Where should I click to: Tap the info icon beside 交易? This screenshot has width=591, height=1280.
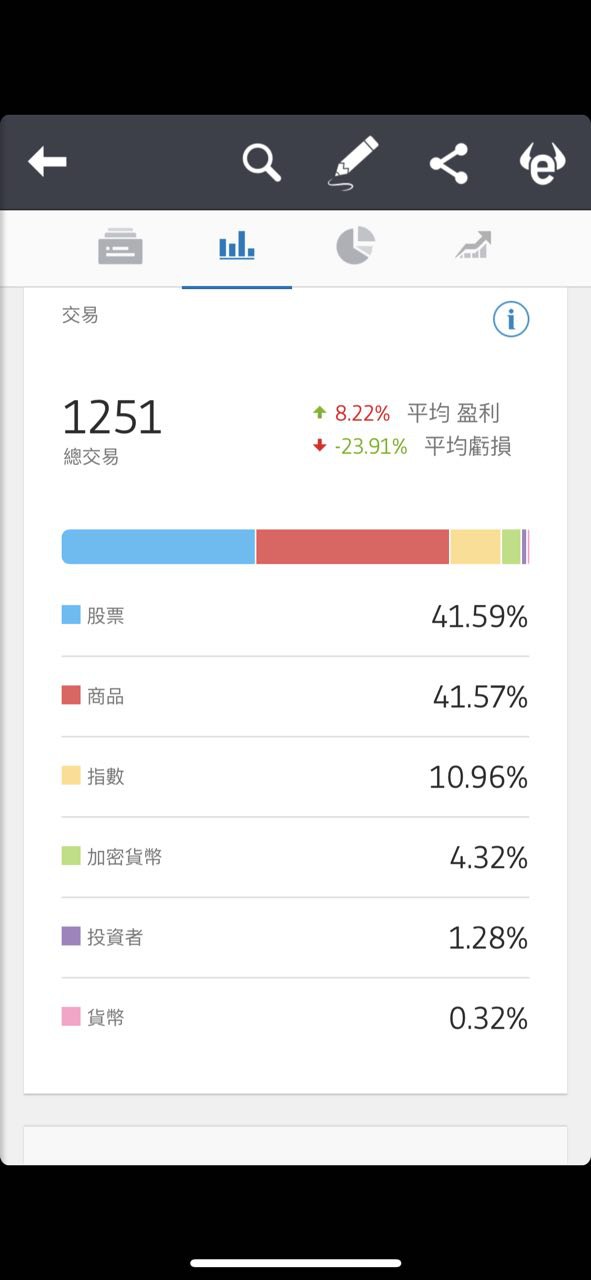(511, 320)
